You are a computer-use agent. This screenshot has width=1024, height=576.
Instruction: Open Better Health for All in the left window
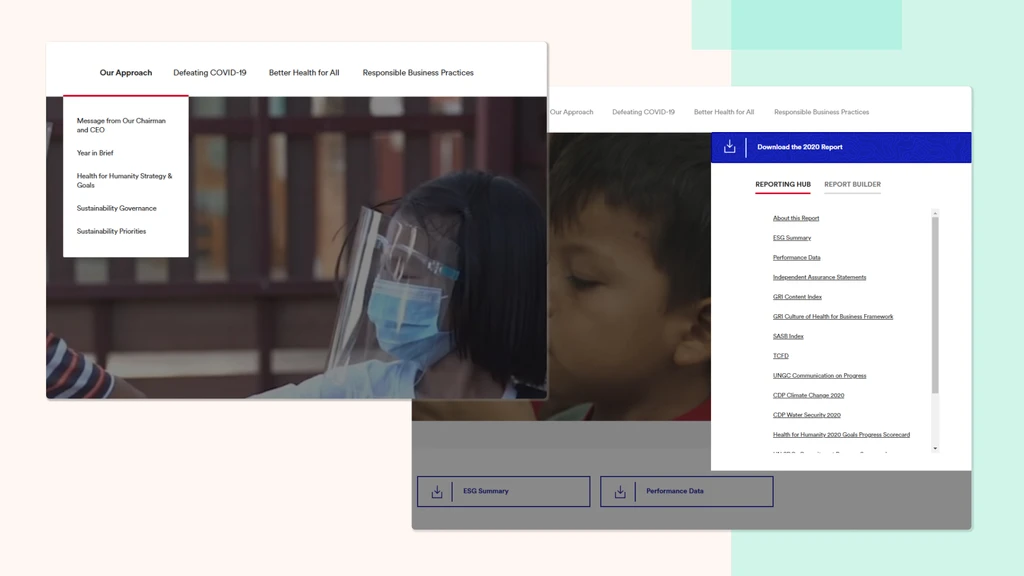coord(304,73)
